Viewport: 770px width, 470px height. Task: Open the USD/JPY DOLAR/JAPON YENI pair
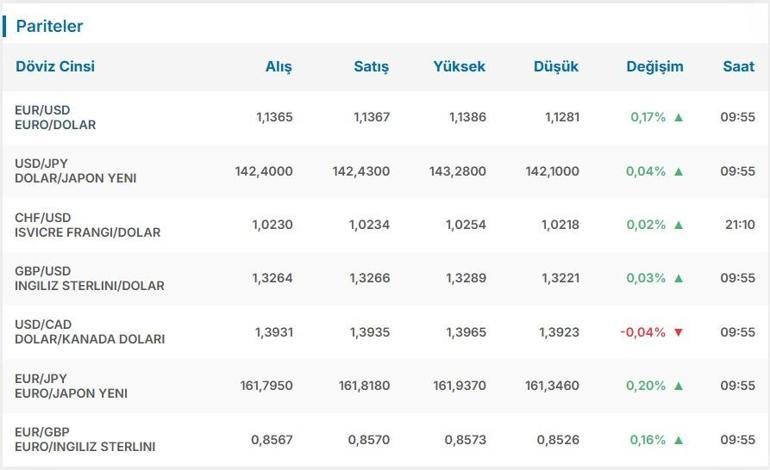click(76, 171)
